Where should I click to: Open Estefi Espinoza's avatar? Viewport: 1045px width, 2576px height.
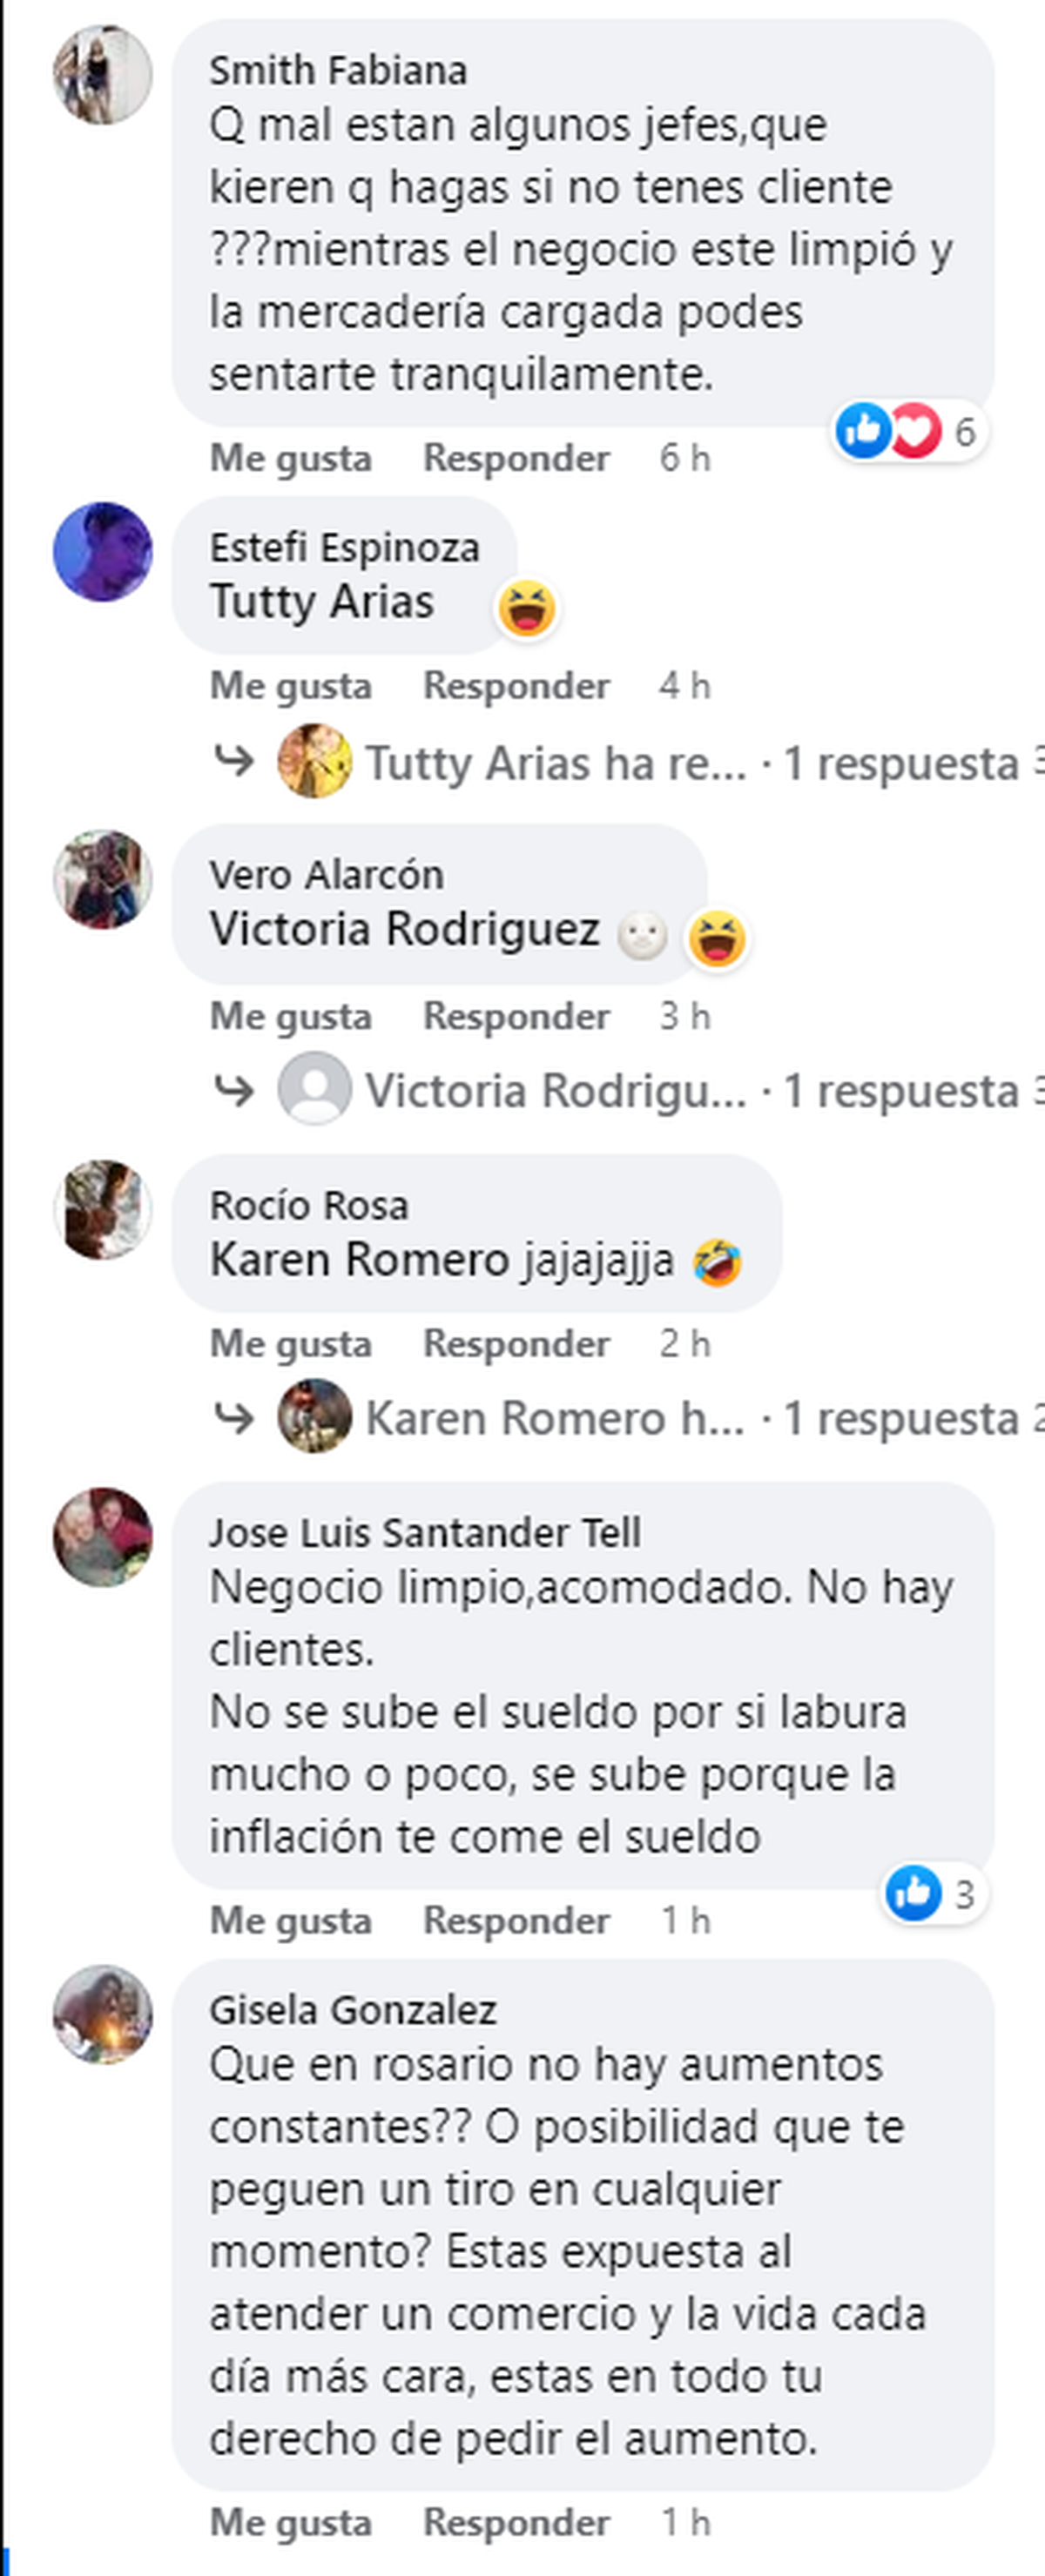102,552
